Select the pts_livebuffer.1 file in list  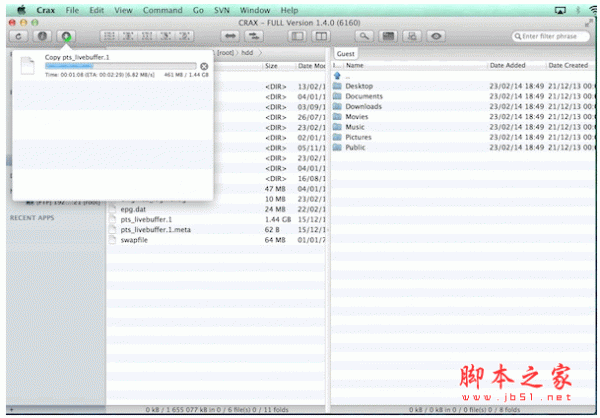point(146,220)
